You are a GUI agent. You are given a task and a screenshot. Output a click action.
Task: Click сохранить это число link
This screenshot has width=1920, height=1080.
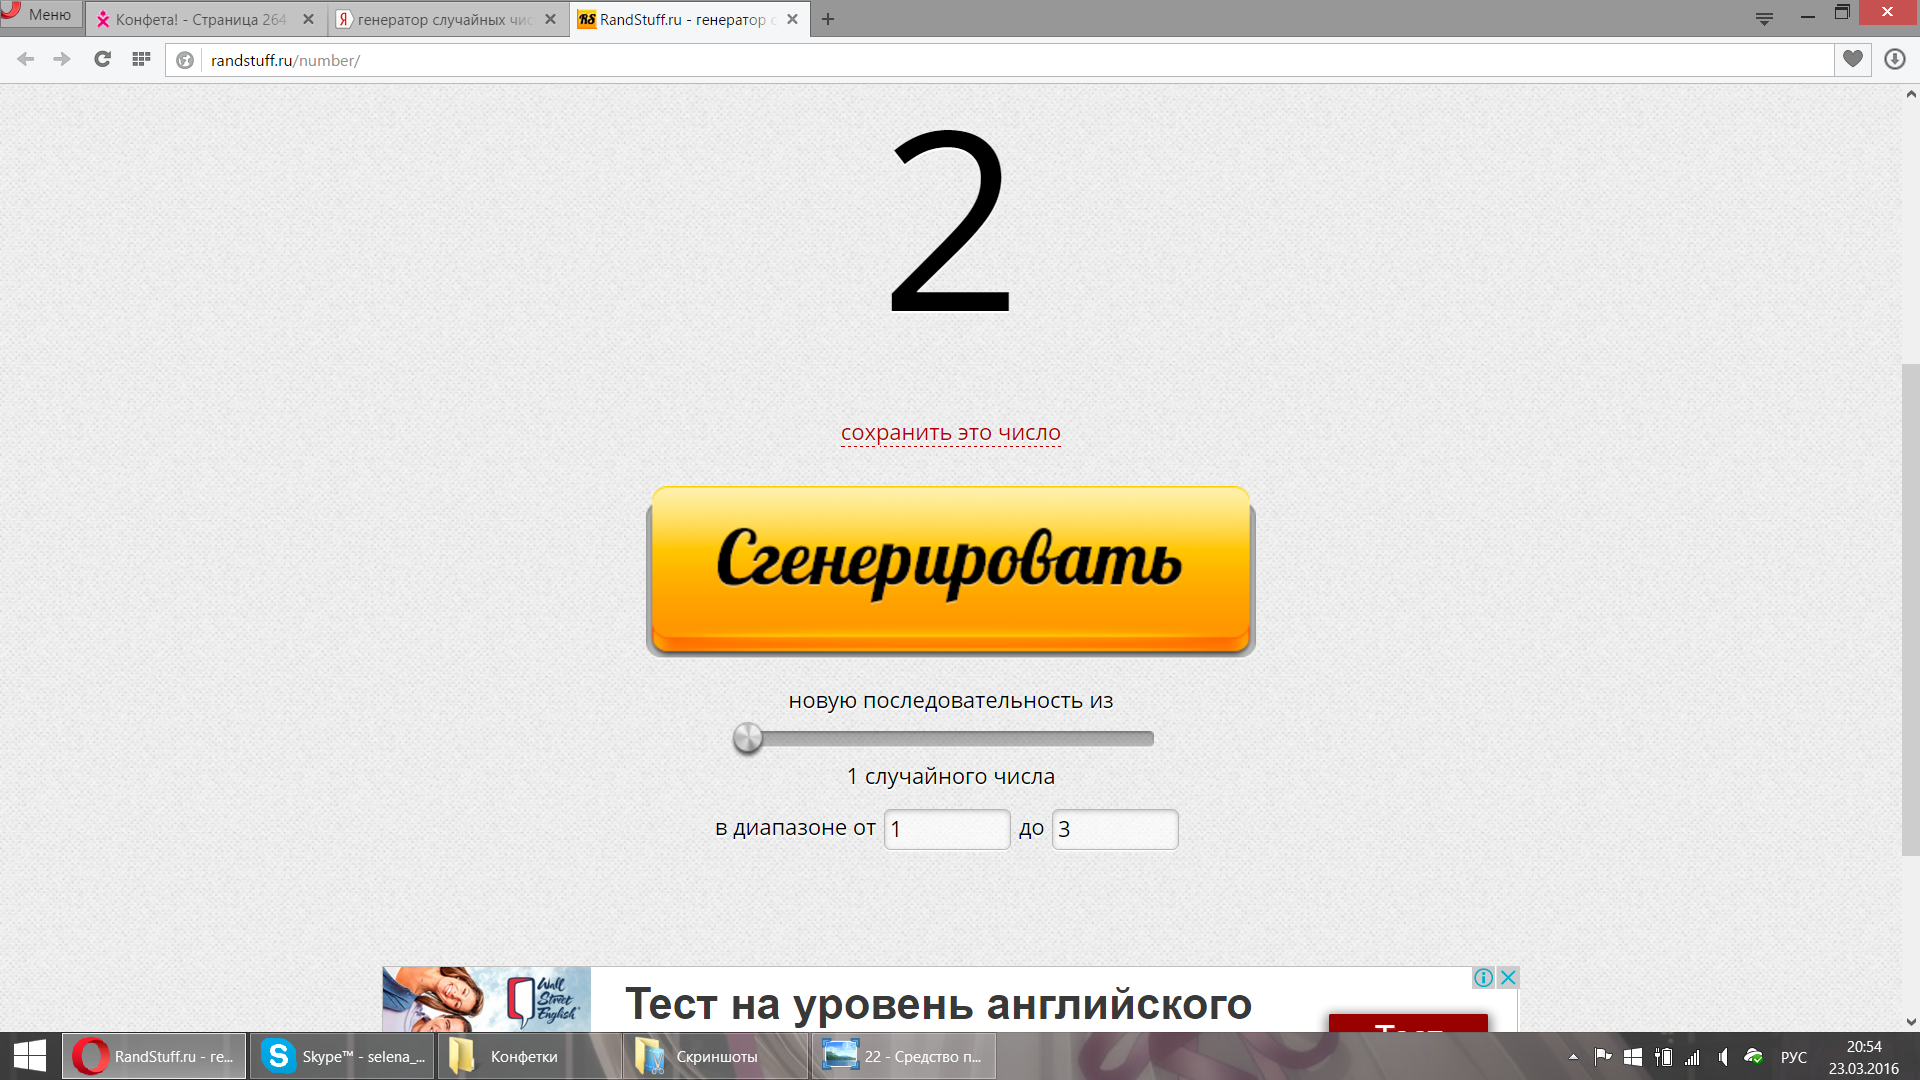point(950,433)
